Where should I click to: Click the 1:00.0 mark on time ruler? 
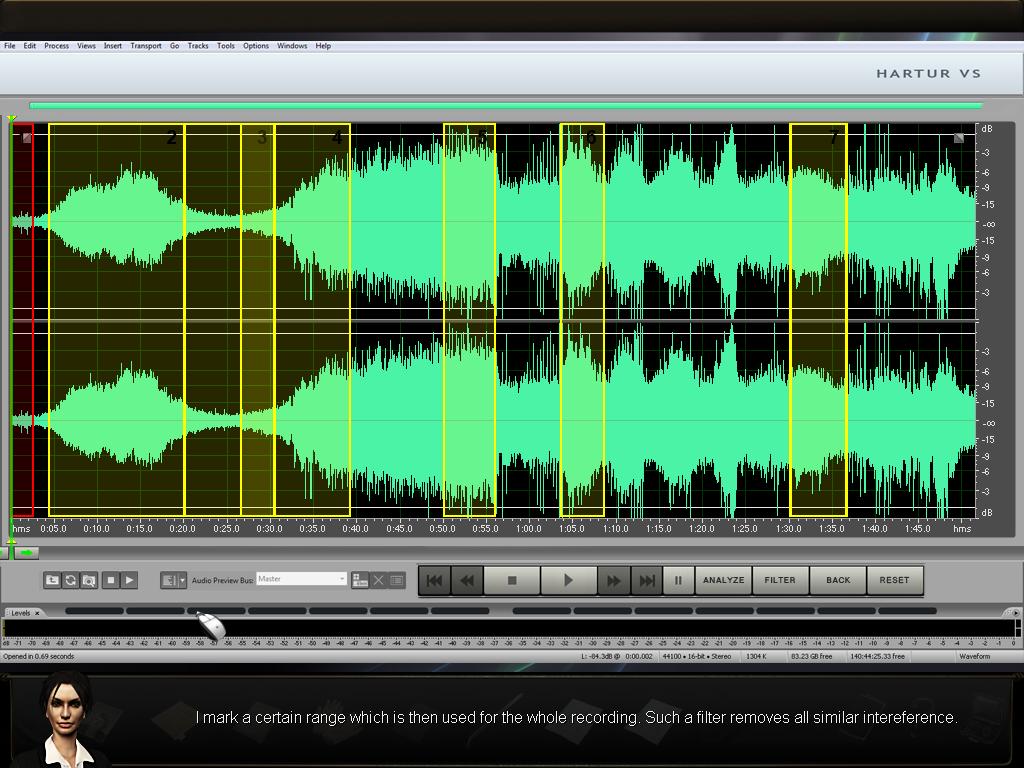[x=528, y=528]
